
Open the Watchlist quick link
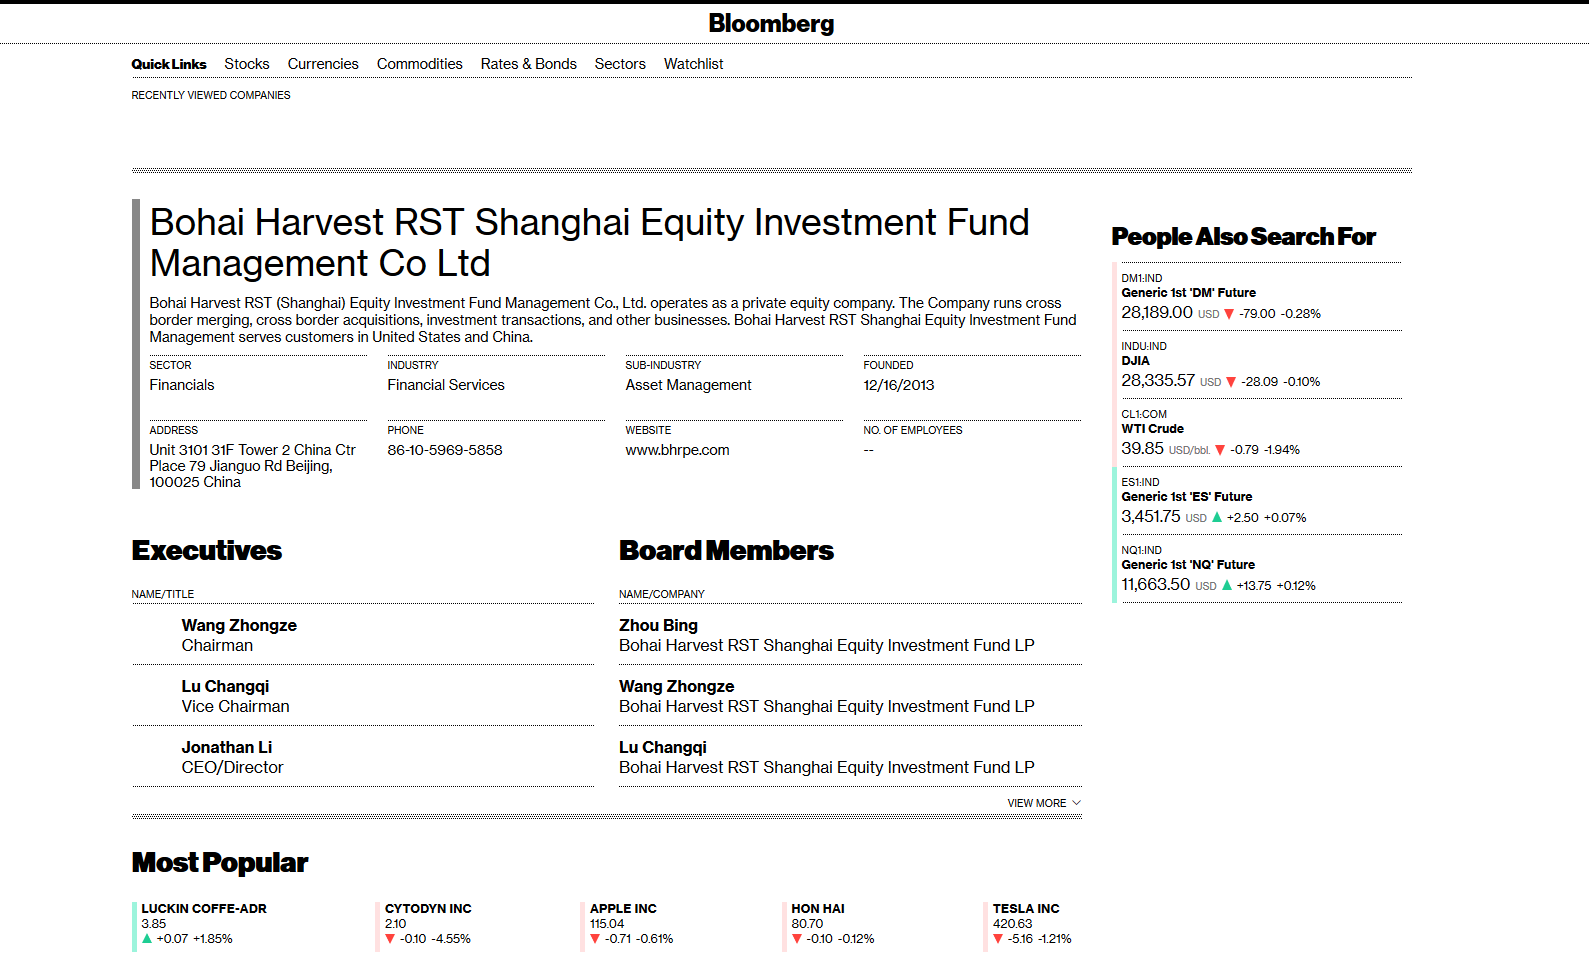(x=694, y=64)
